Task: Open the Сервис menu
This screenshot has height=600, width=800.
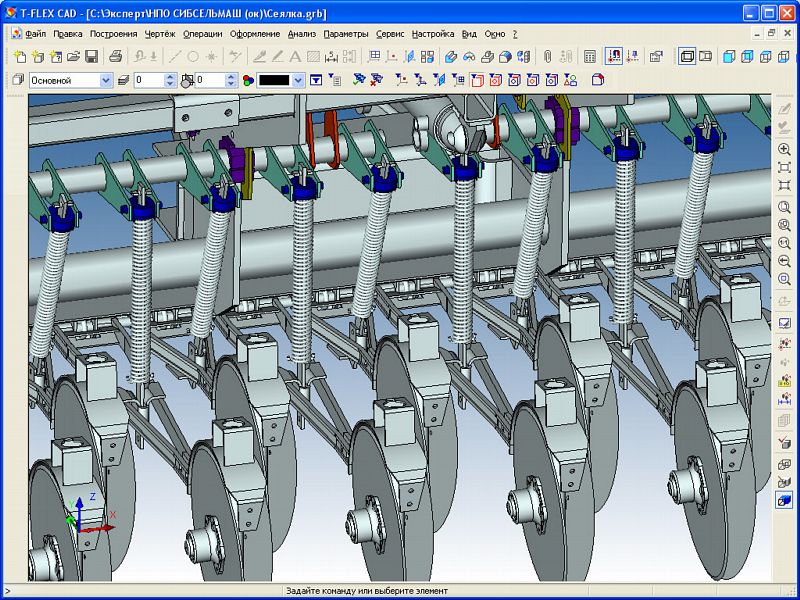Action: tap(390, 34)
